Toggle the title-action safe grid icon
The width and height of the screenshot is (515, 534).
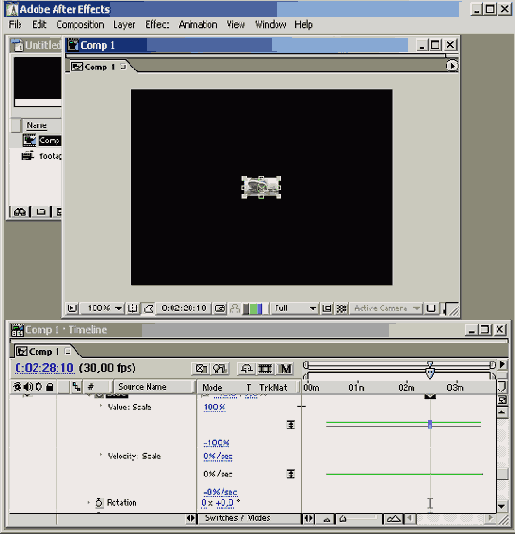point(132,309)
